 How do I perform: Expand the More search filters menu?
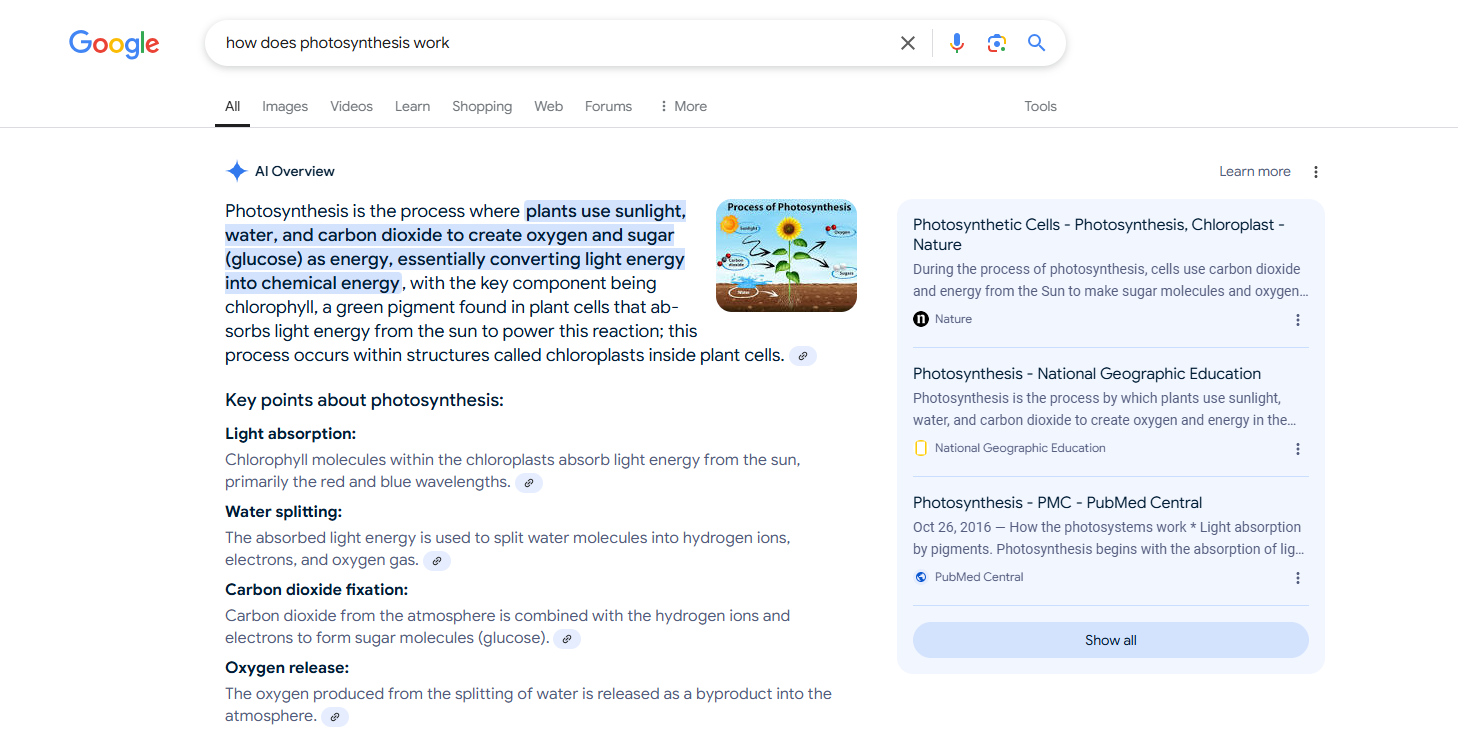[x=682, y=106]
